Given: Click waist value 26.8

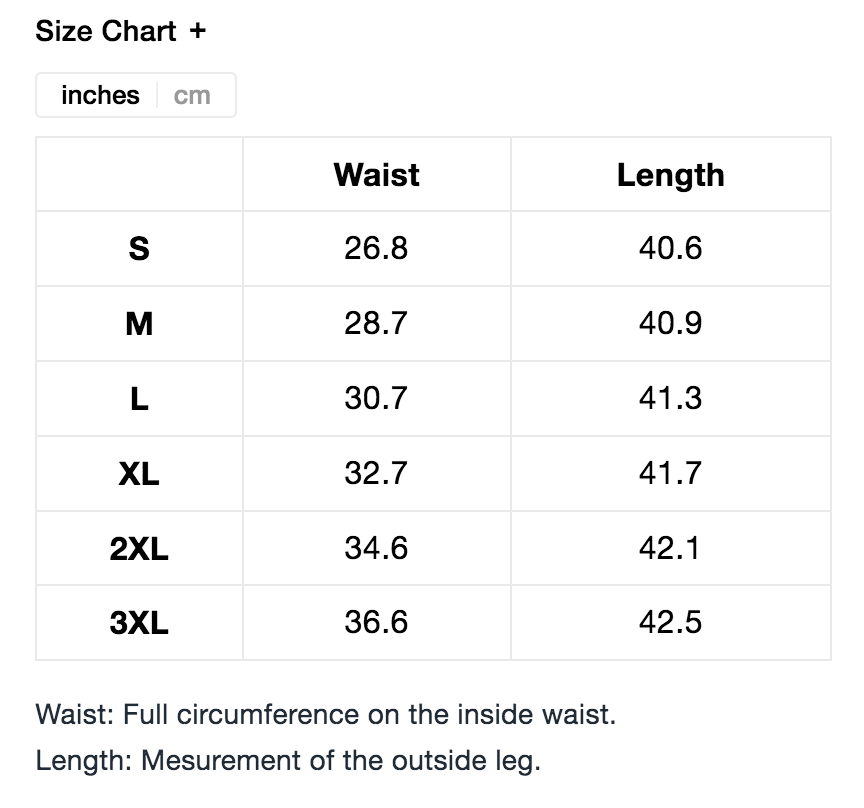Looking at the screenshot, I should (376, 248).
